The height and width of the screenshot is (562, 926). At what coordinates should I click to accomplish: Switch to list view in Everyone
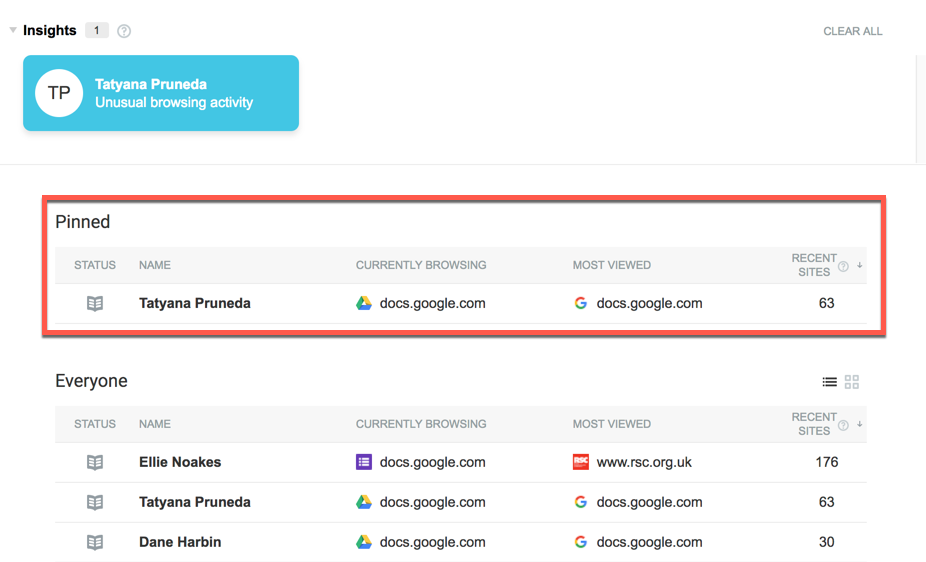tap(829, 382)
